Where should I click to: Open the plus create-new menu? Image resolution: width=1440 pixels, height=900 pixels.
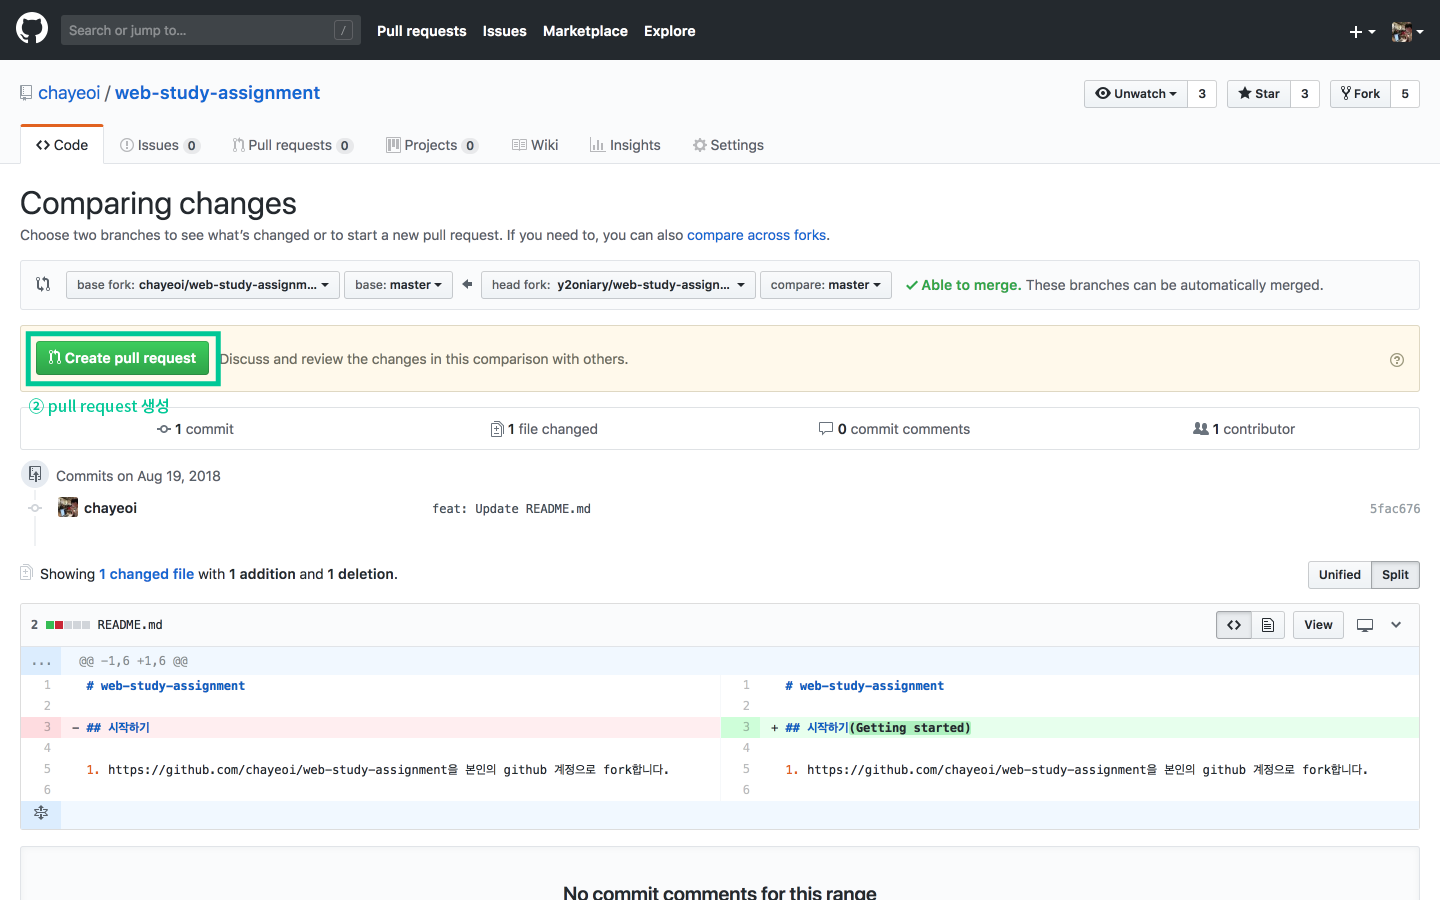pyautogui.click(x=1362, y=32)
